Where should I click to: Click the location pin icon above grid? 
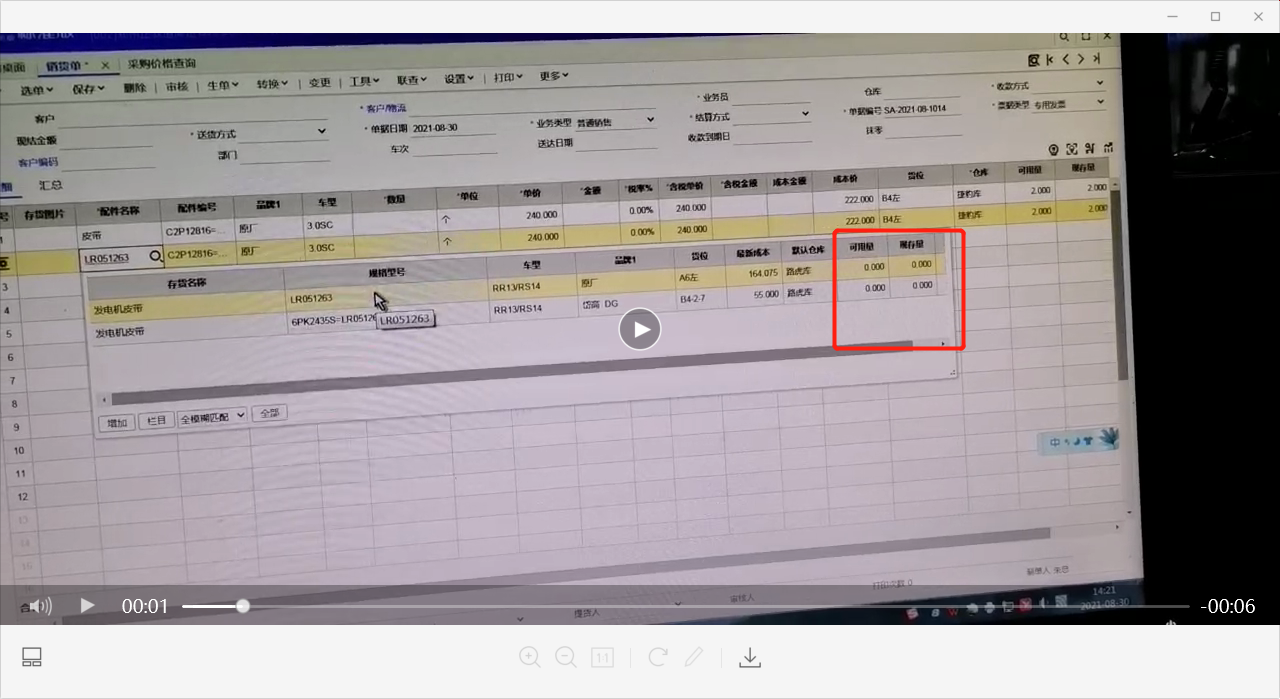pyautogui.click(x=1054, y=148)
